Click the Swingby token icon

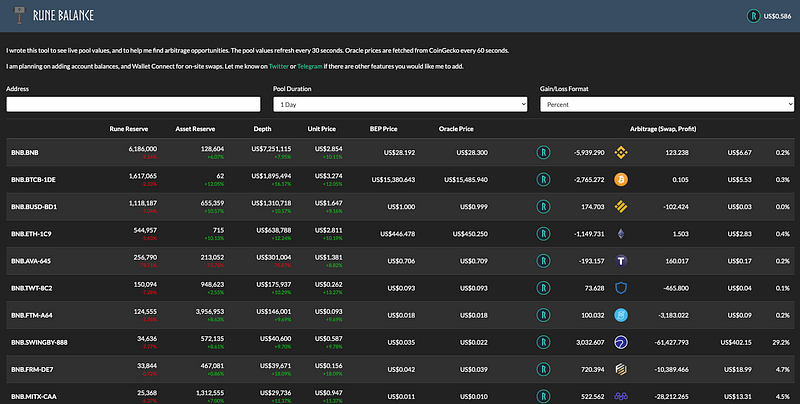pyautogui.click(x=621, y=342)
